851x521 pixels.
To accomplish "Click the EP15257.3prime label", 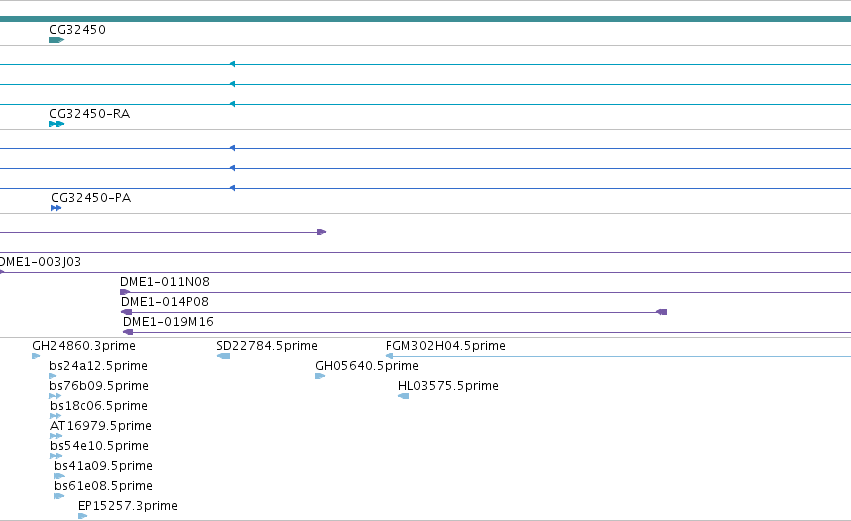I will 128,506.
